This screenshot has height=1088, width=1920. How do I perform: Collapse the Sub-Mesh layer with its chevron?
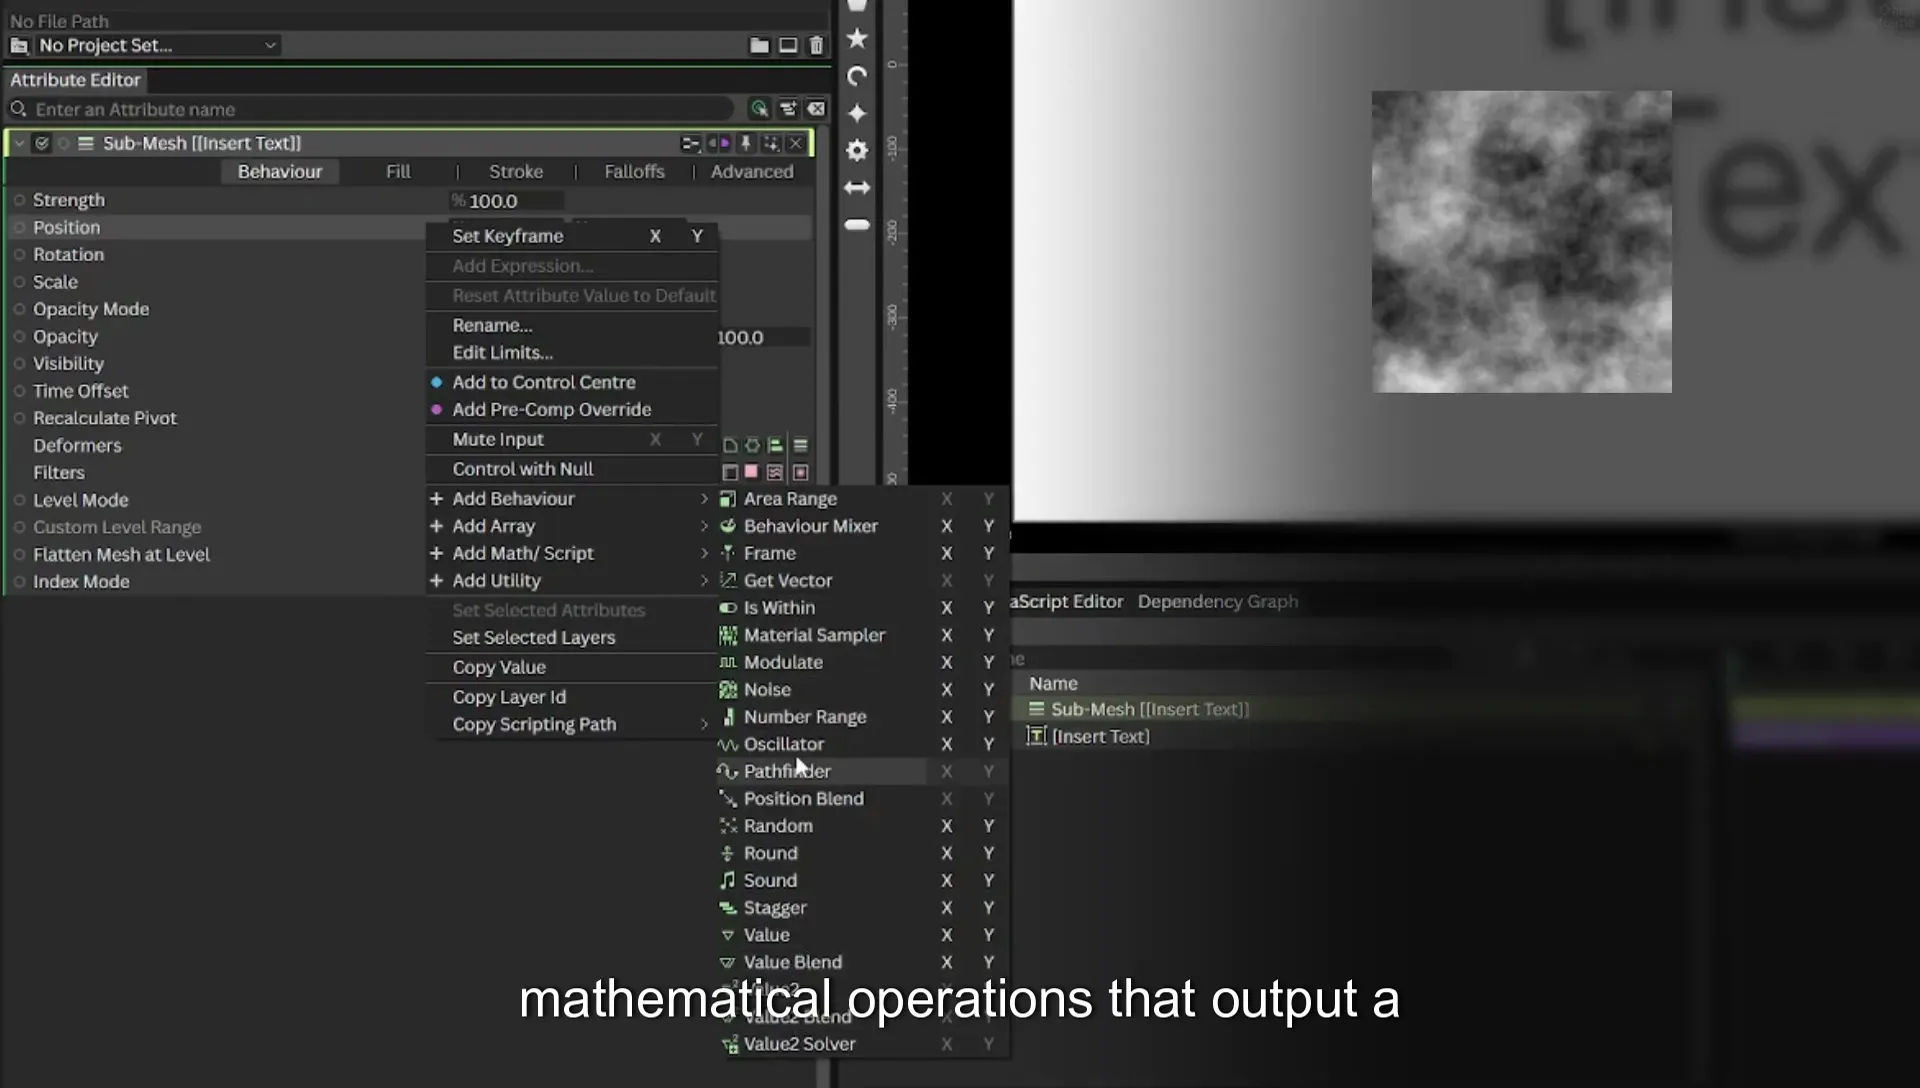click(x=19, y=143)
